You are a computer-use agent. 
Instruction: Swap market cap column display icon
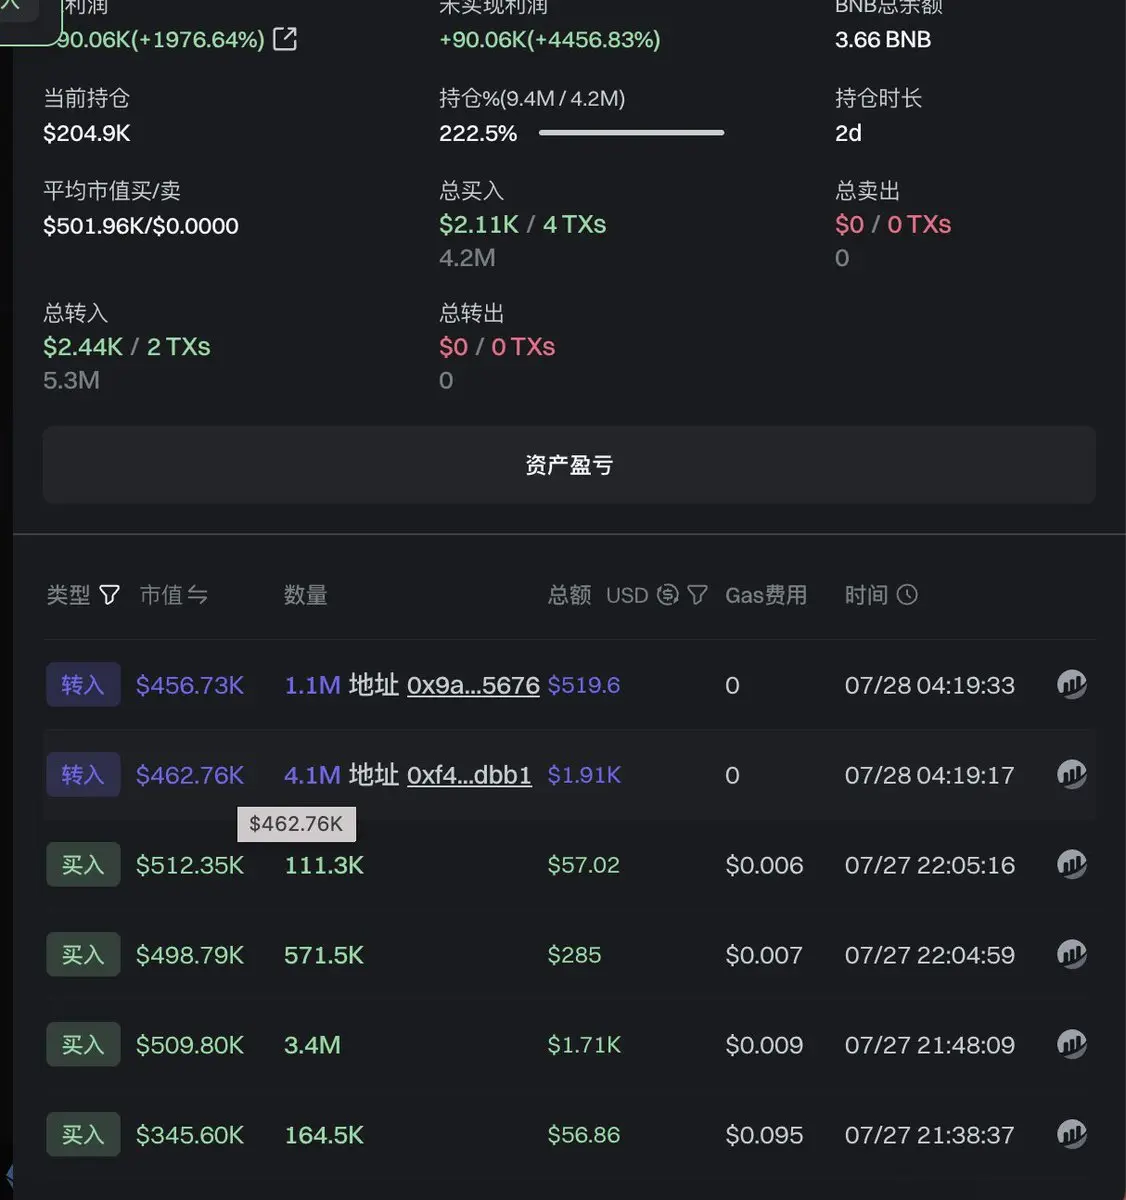click(197, 595)
